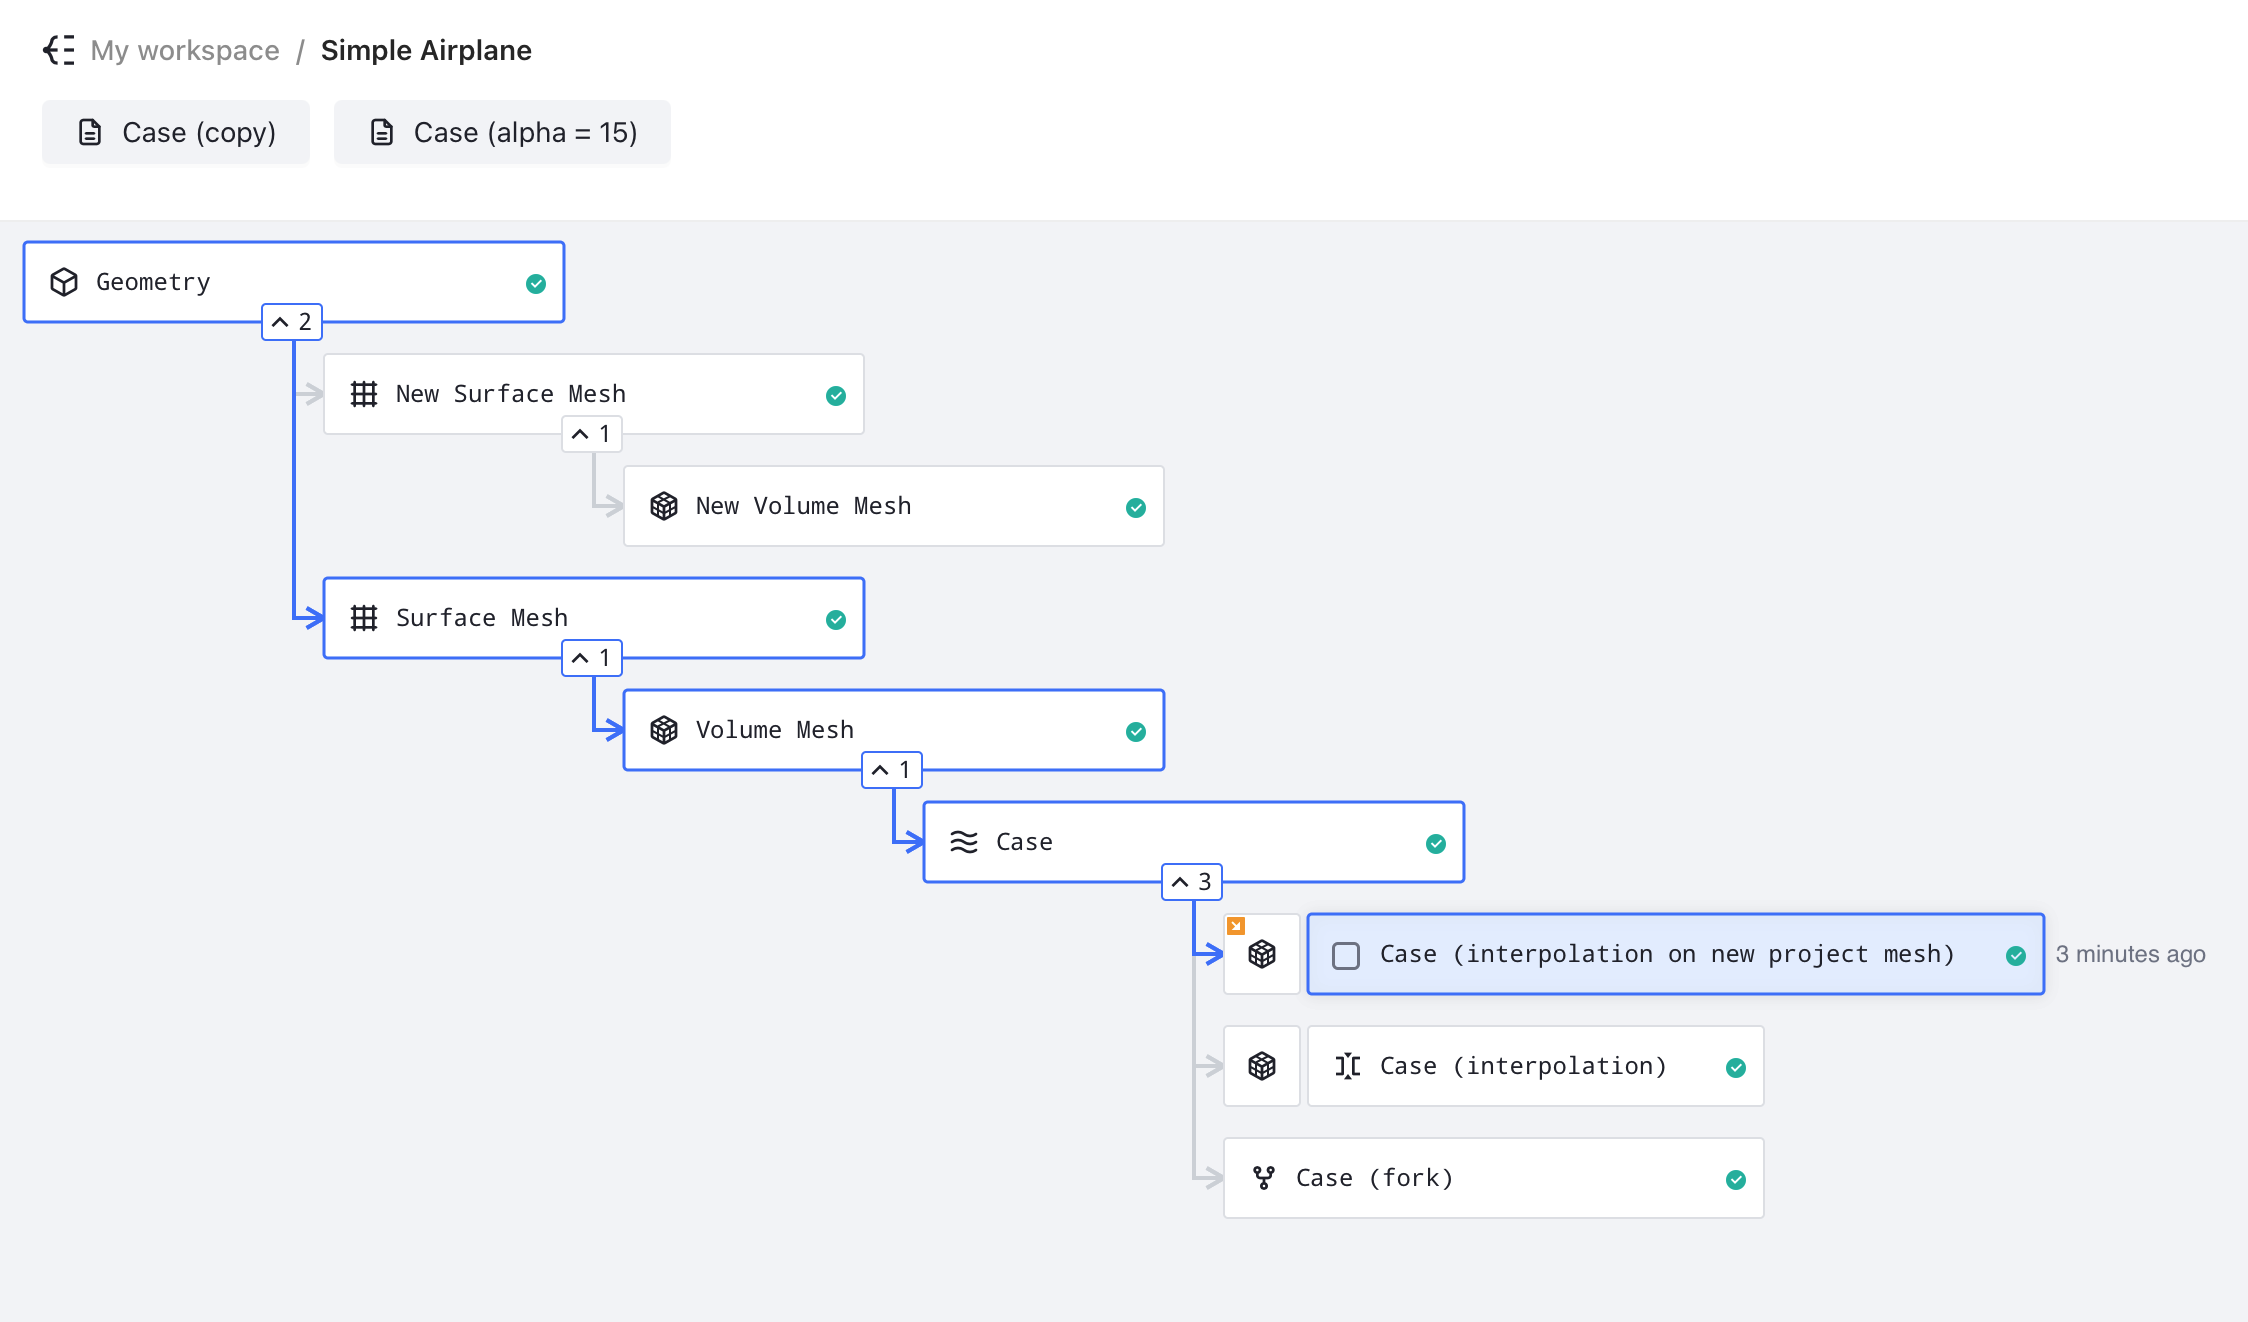Click the volume mesh cube icon on New Volume Mesh
The width and height of the screenshot is (2248, 1322).
pos(664,506)
